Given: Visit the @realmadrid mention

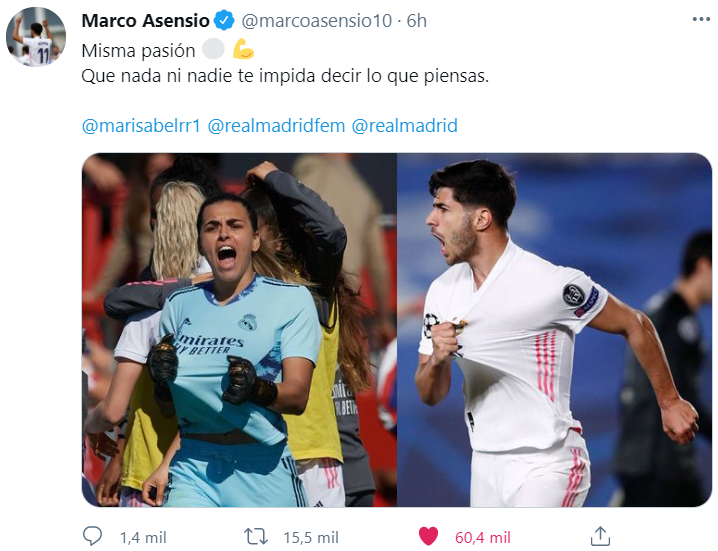Looking at the screenshot, I should pos(404,125).
